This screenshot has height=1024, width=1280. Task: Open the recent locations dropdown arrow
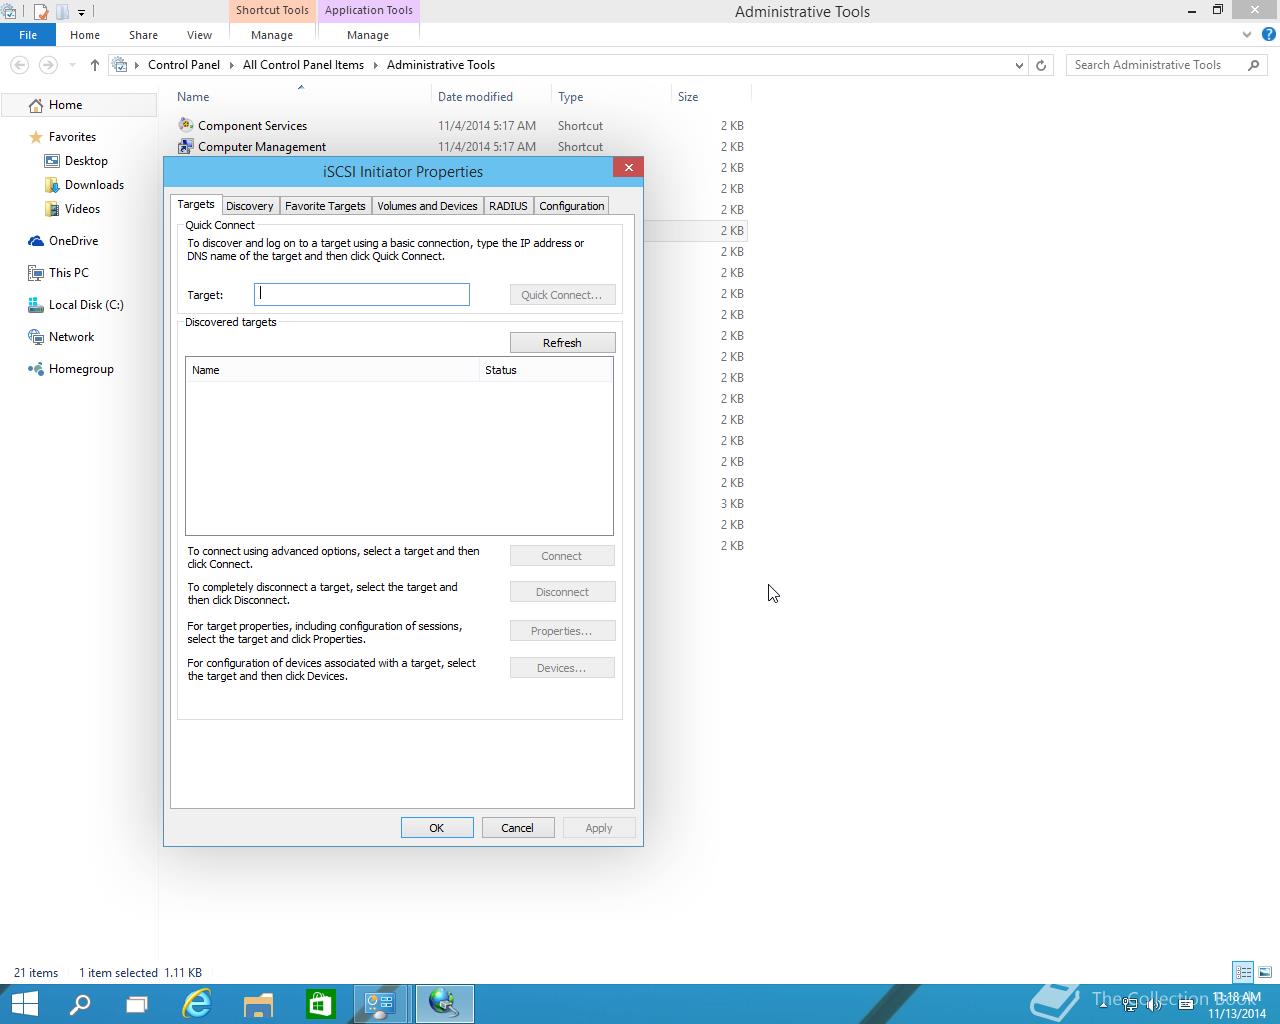72,65
